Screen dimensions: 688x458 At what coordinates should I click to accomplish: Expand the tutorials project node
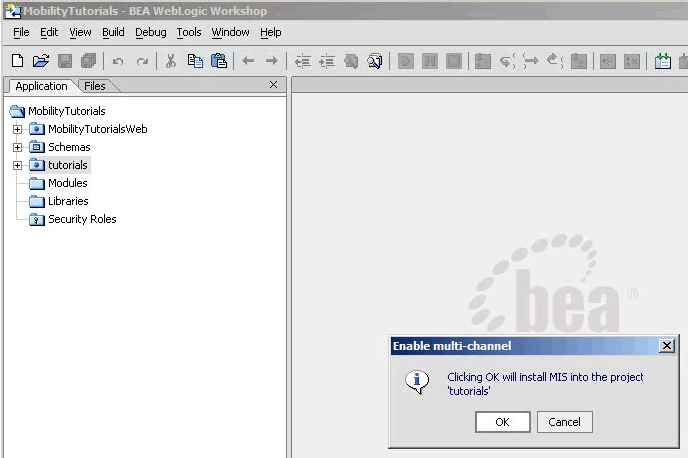pyautogui.click(x=17, y=165)
